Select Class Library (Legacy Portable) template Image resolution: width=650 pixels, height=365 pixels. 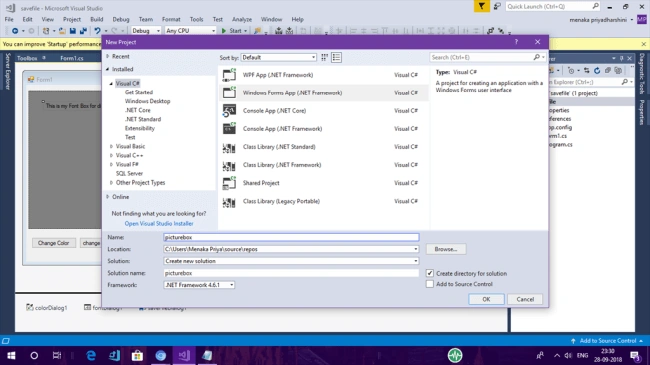[323, 201]
